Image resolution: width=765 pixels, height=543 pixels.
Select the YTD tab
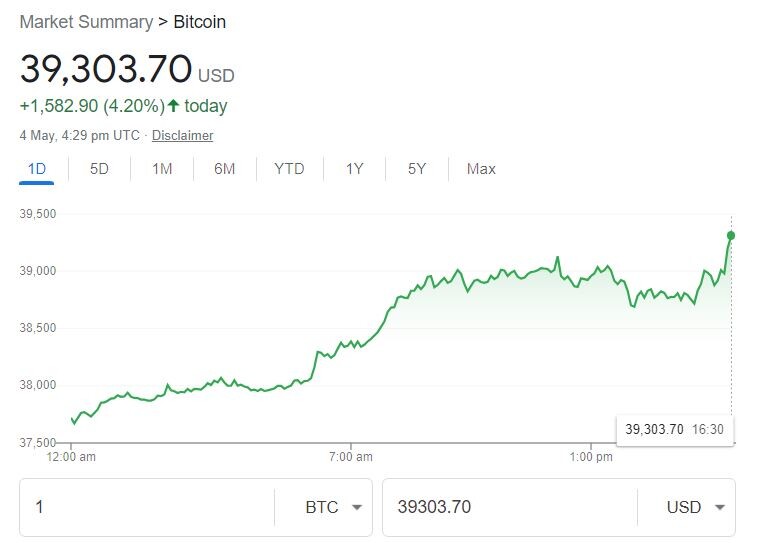[x=289, y=169]
